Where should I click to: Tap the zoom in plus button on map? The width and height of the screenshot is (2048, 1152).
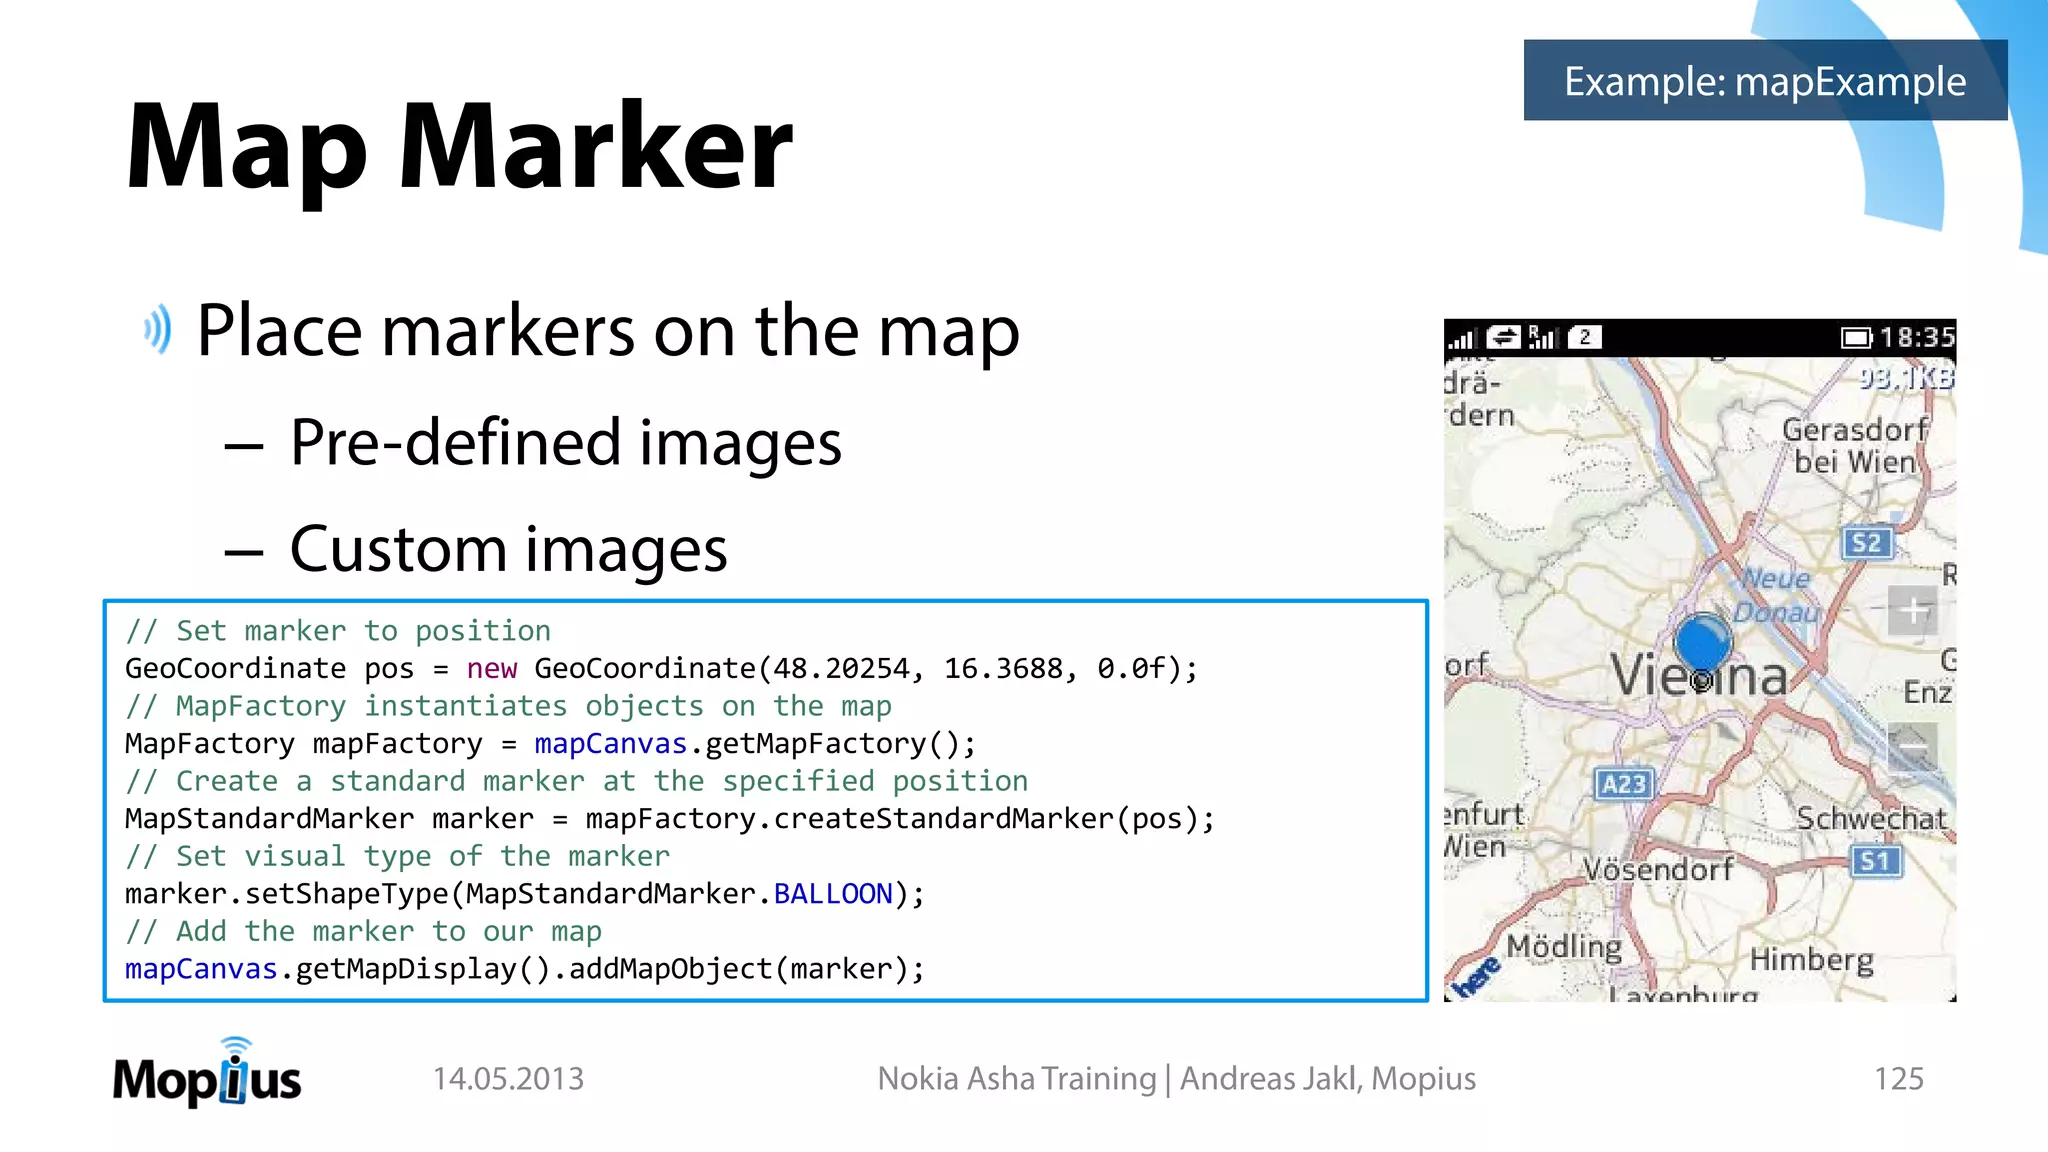pyautogui.click(x=1912, y=610)
